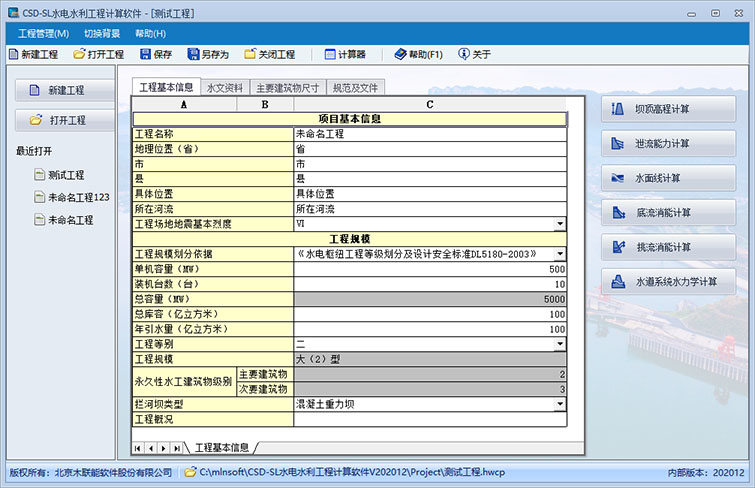Click the application icon in title bar
The width and height of the screenshot is (755, 488).
coord(13,13)
